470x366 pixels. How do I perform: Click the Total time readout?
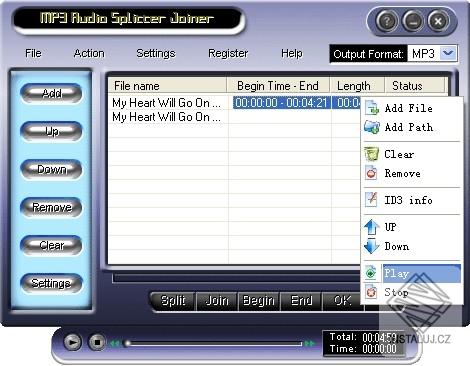363,337
